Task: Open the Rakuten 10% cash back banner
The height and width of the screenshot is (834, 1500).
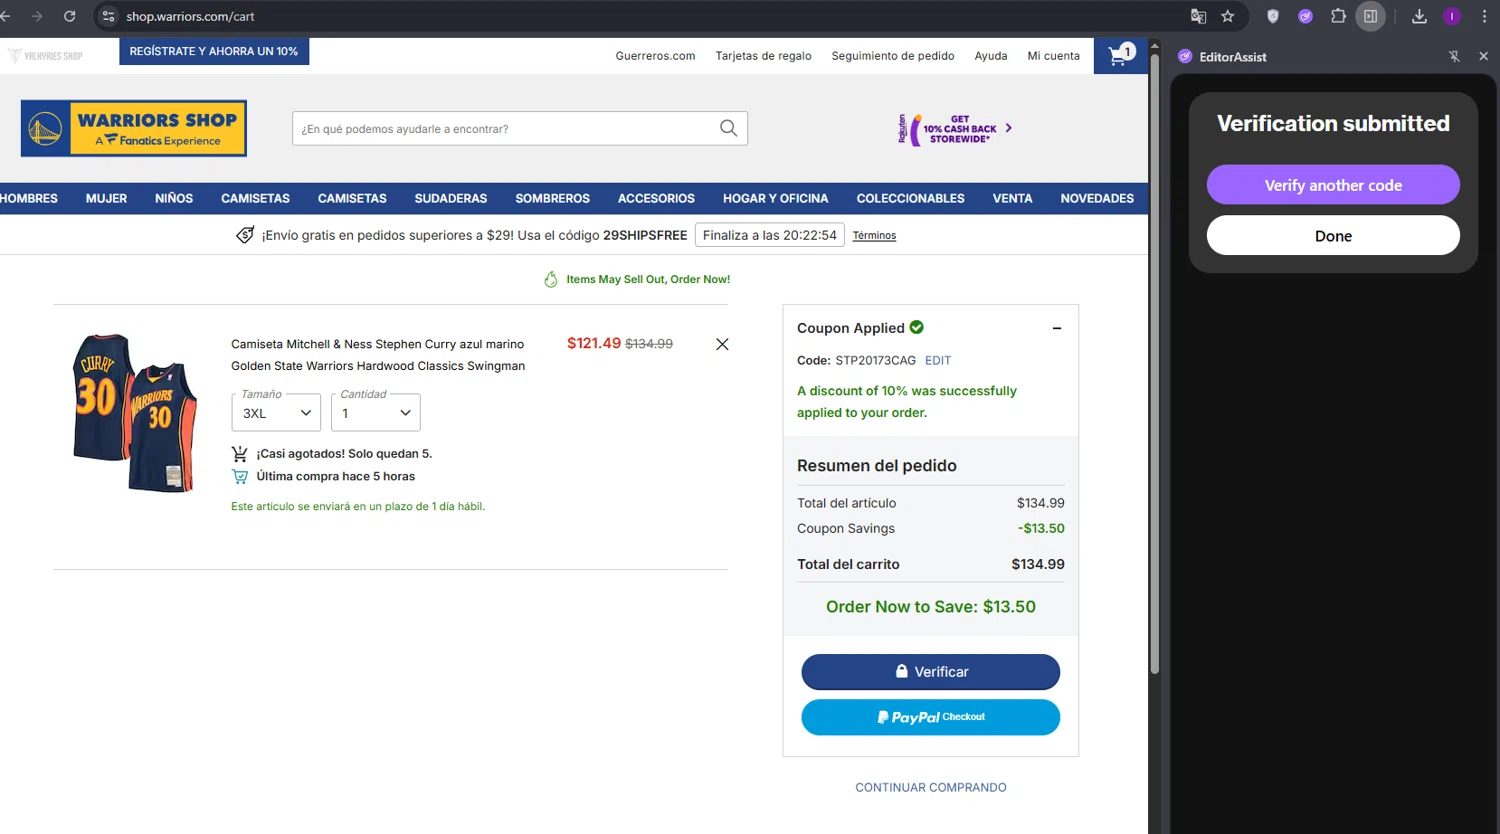Action: click(955, 129)
